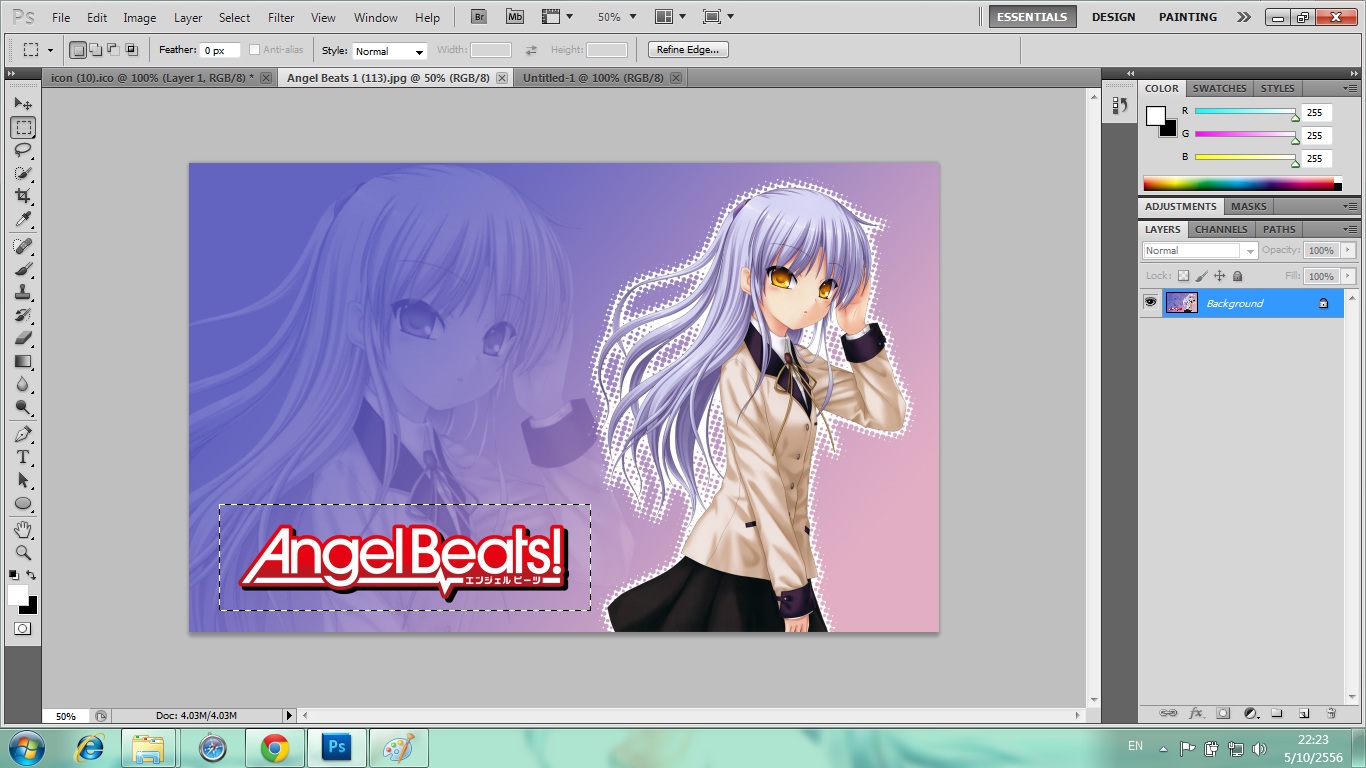
Task: Create a new layer group
Action: point(1276,713)
